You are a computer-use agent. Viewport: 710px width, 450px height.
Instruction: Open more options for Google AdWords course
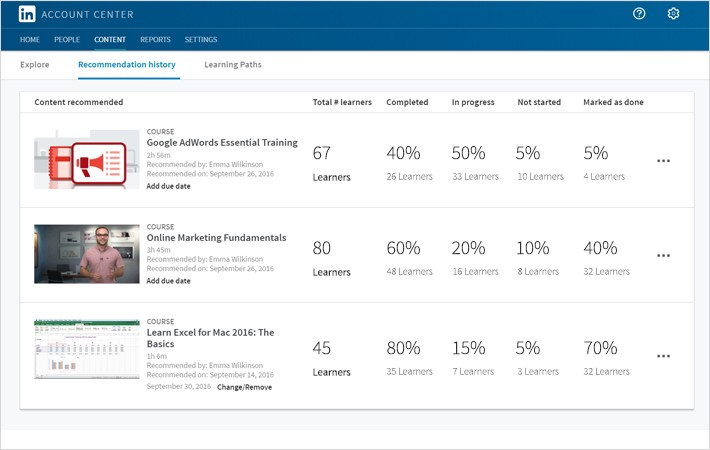pos(663,161)
